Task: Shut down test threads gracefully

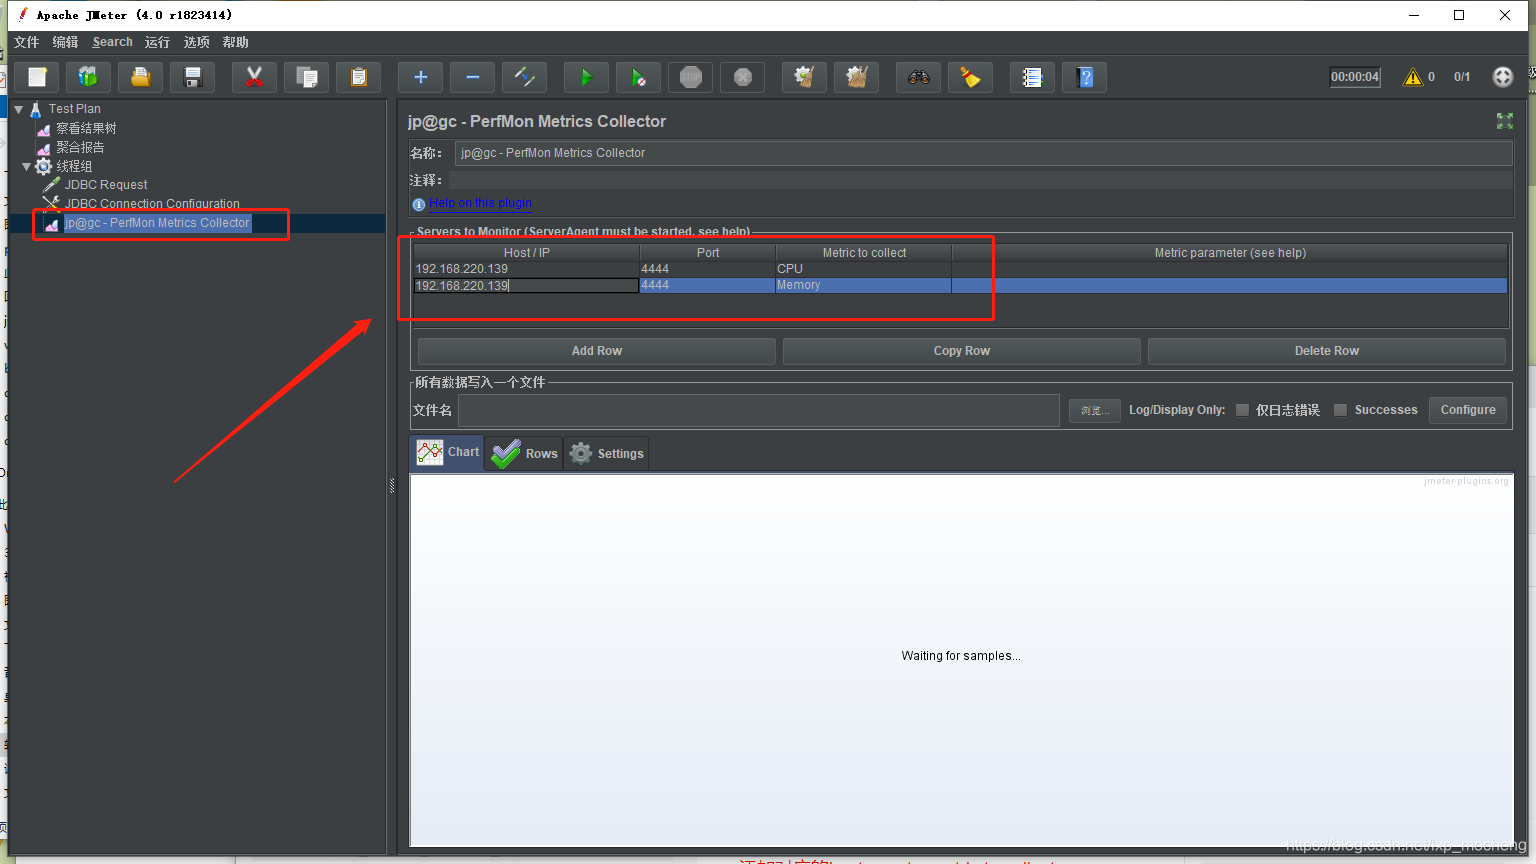Action: click(742, 77)
